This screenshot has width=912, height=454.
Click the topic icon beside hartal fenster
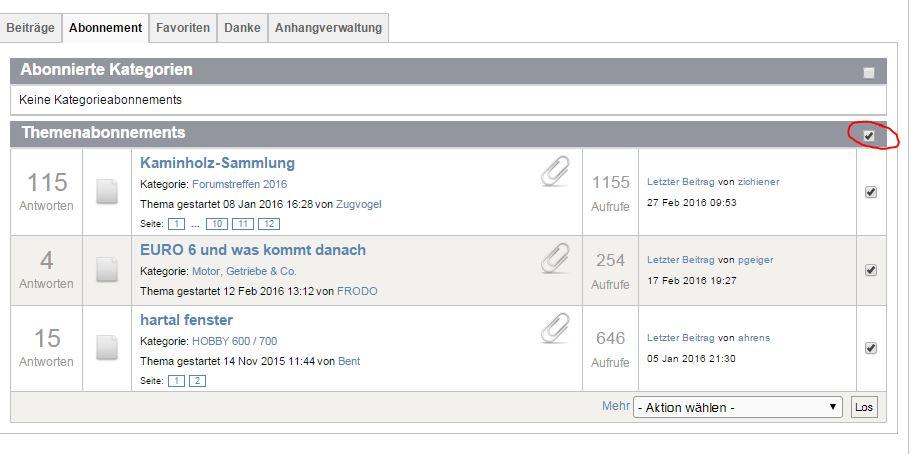pos(107,347)
